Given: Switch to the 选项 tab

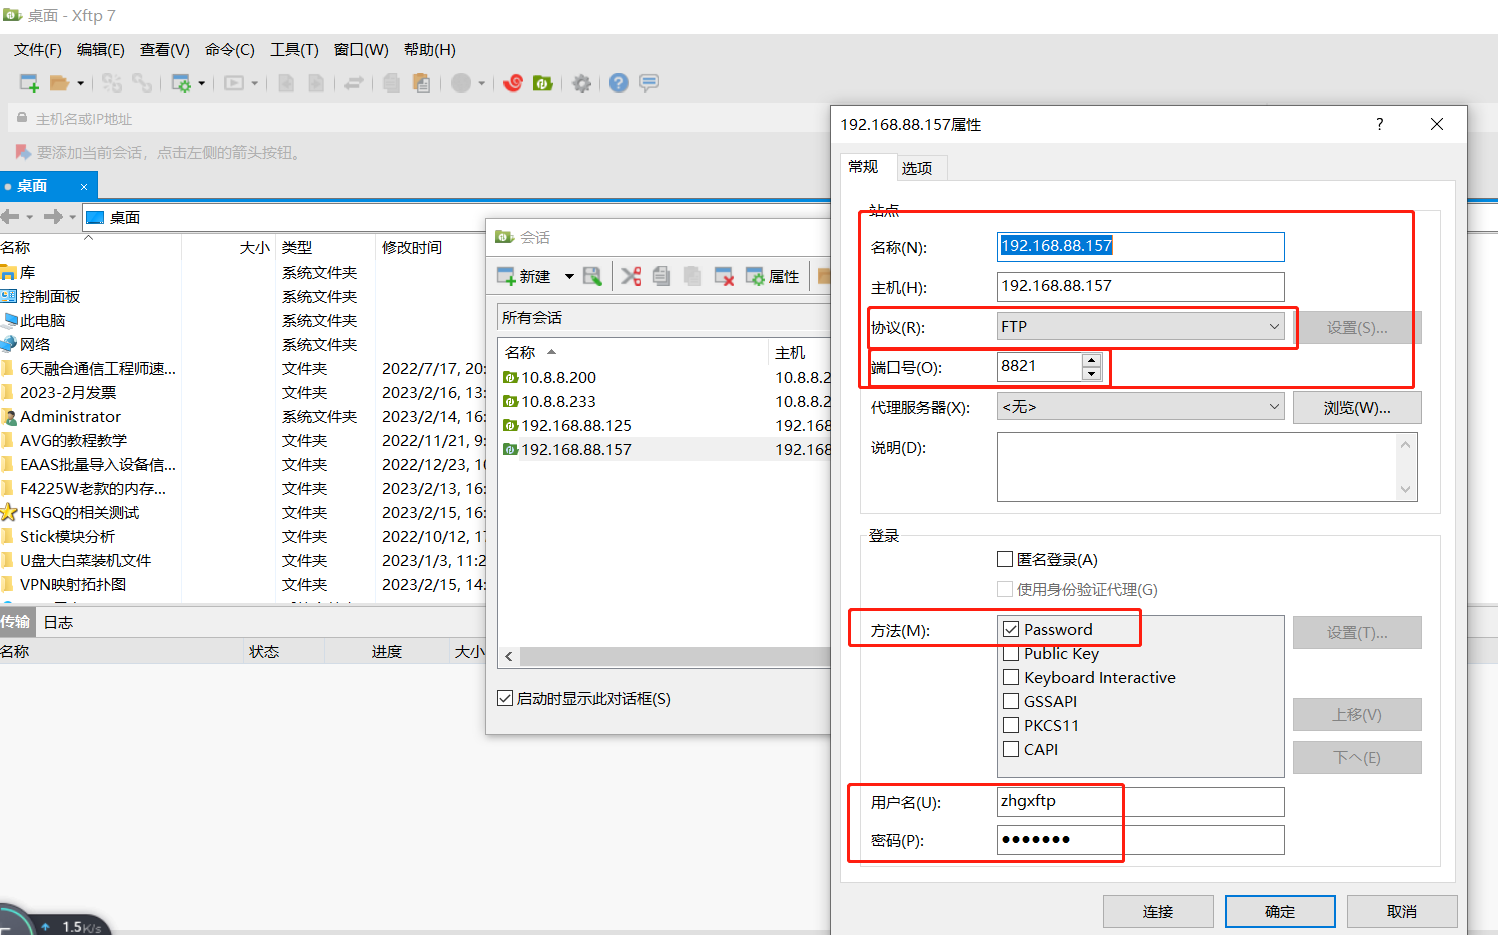Looking at the screenshot, I should tap(917, 168).
